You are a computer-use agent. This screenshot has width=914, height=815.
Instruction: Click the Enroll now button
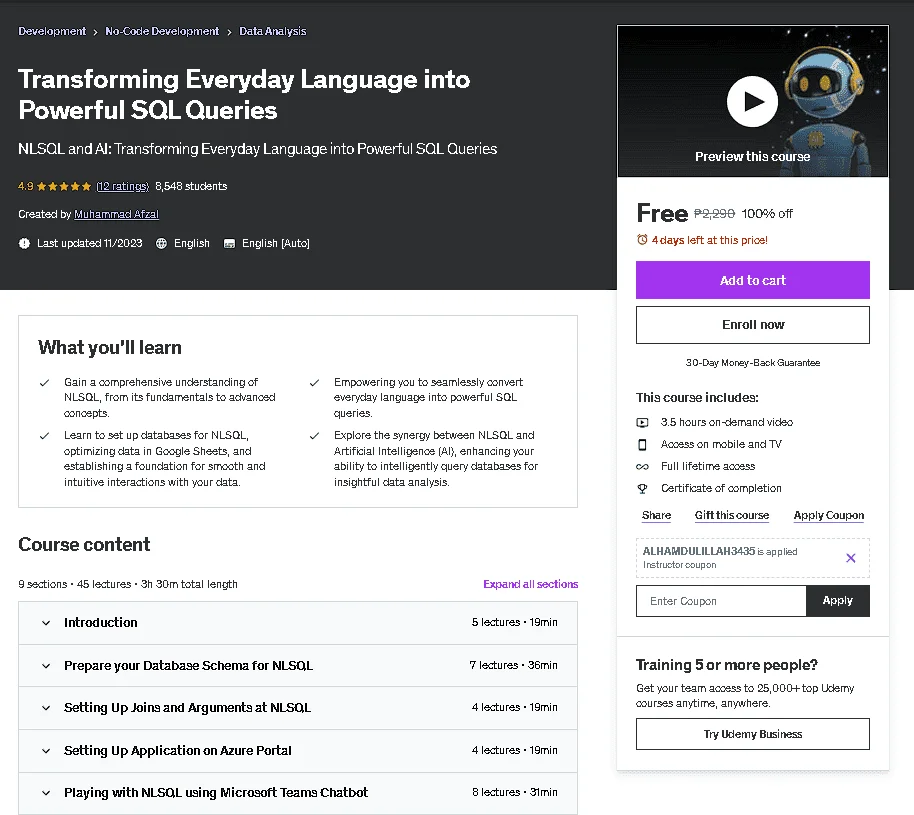pyautogui.click(x=753, y=325)
